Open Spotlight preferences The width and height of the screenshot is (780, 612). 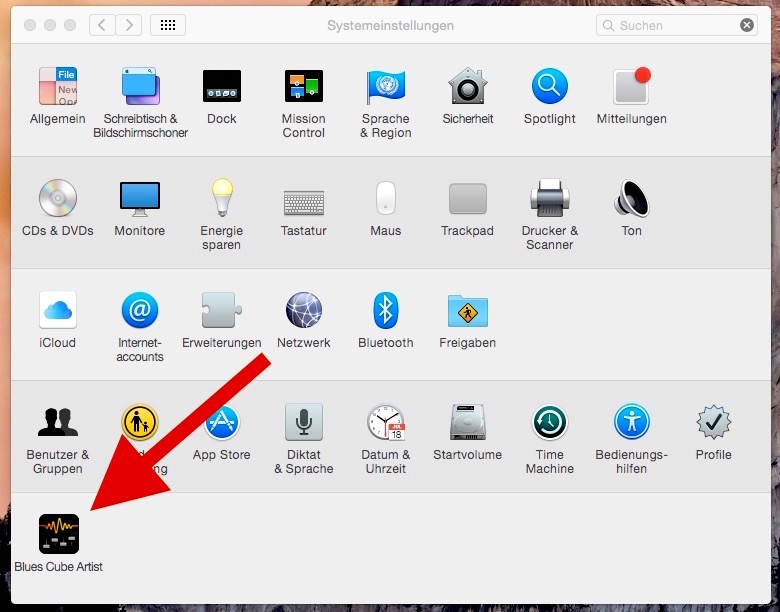(550, 86)
